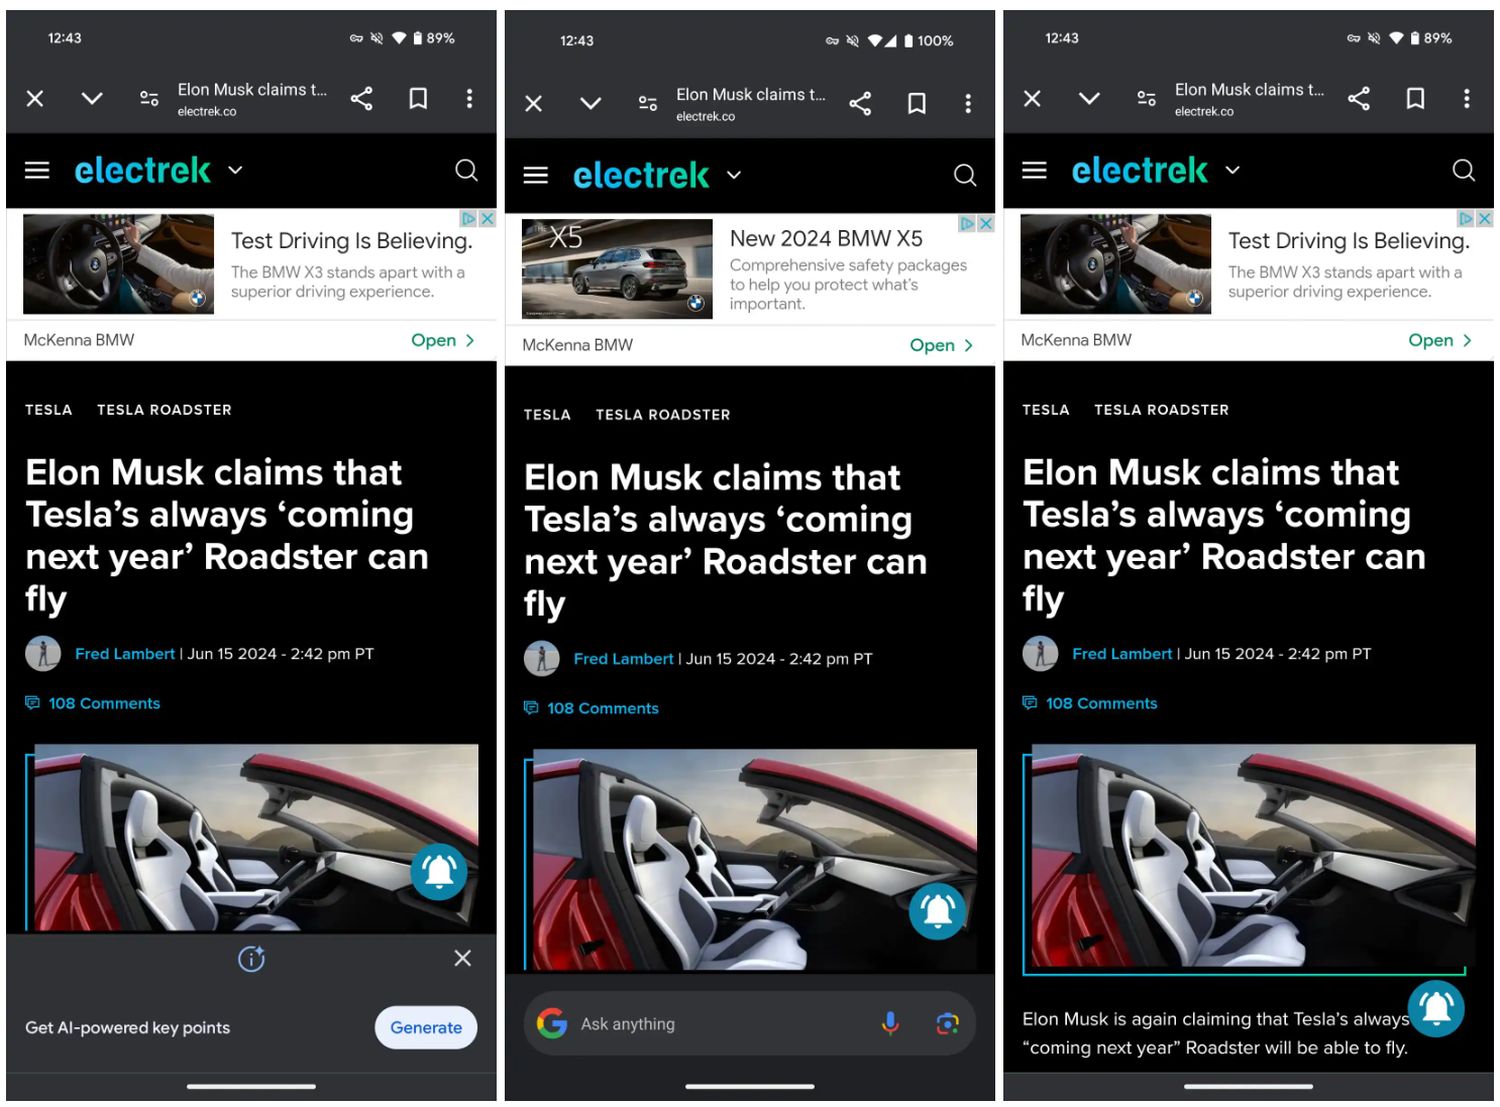The height and width of the screenshot is (1107, 1500).
Task: Open Google Lens from the search bar
Action: tap(946, 1023)
